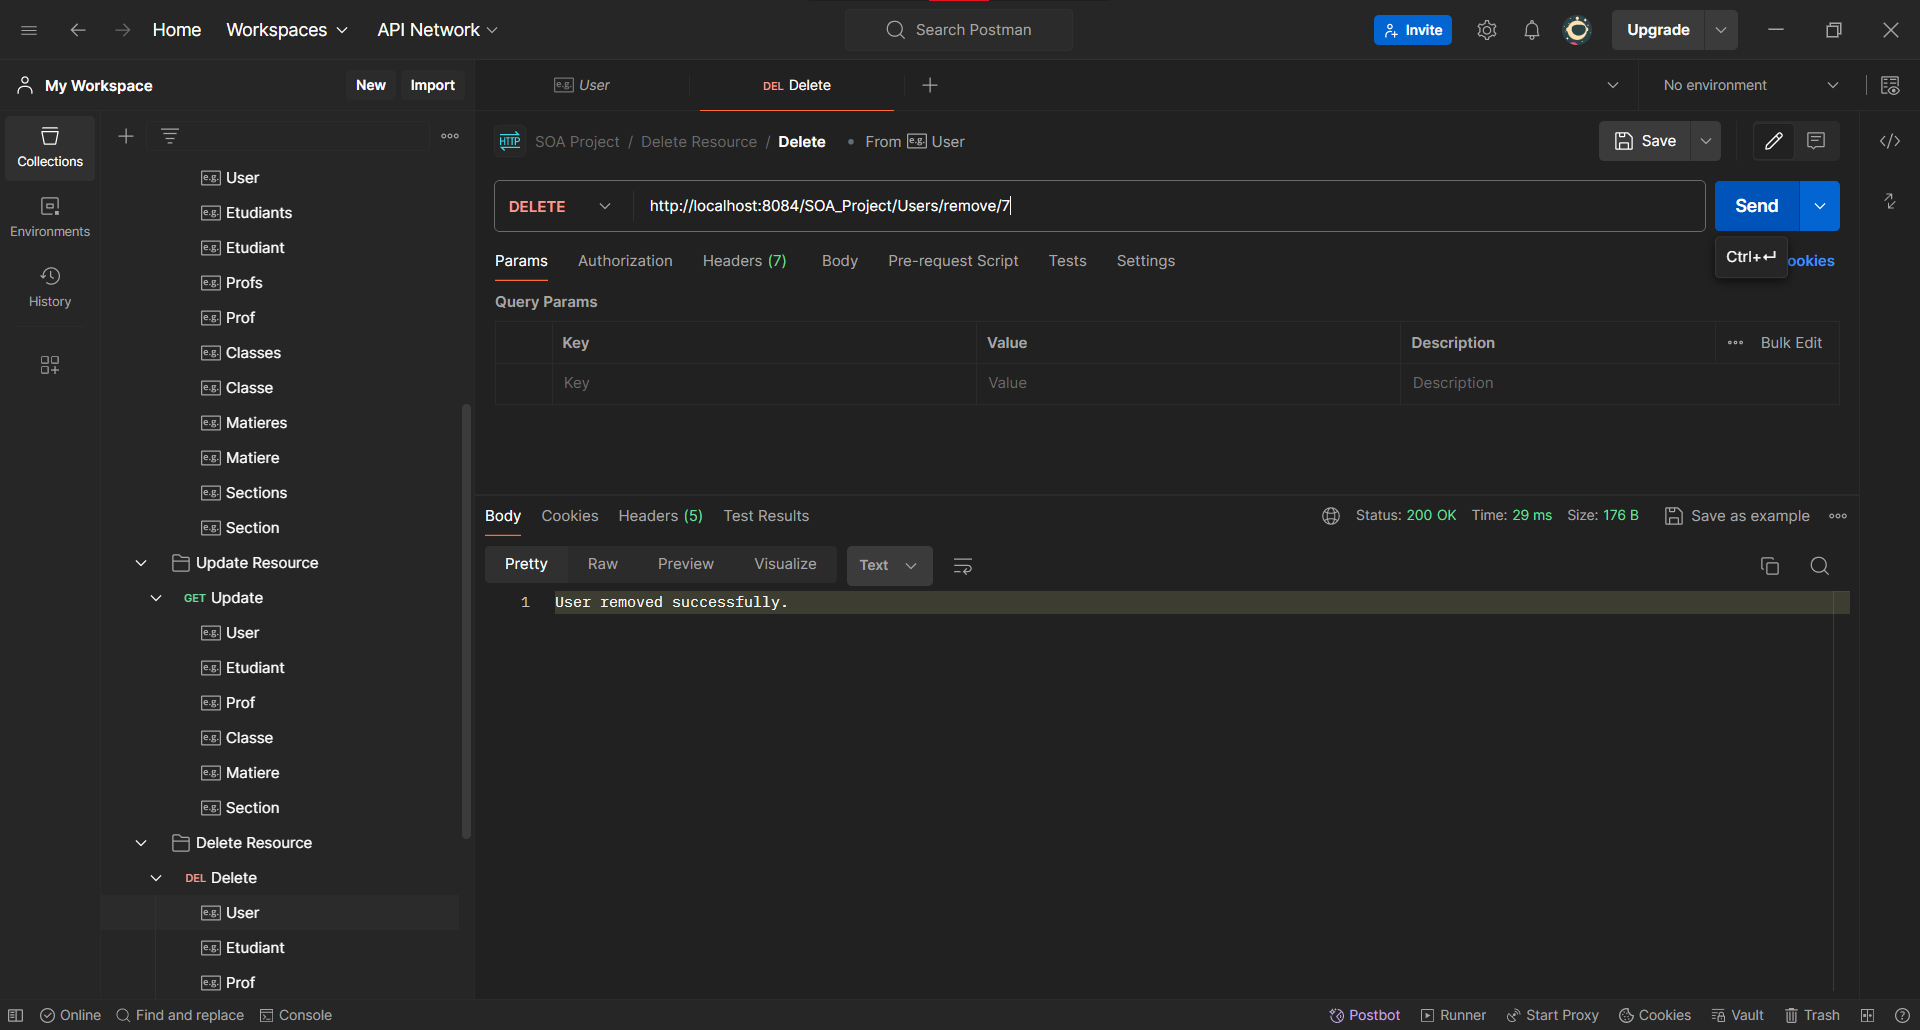Open the hamburger menu icon
Viewport: 1920px width, 1030px height.
point(29,30)
